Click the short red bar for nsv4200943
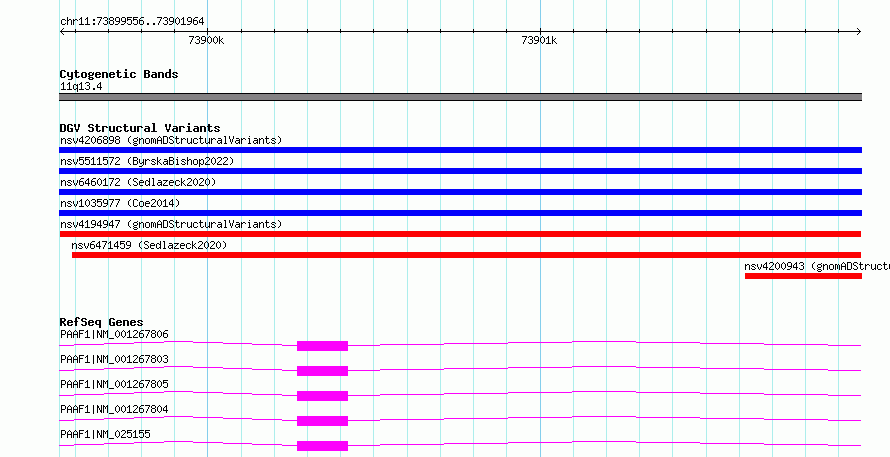Viewport: 890px width, 457px height. 803,276
